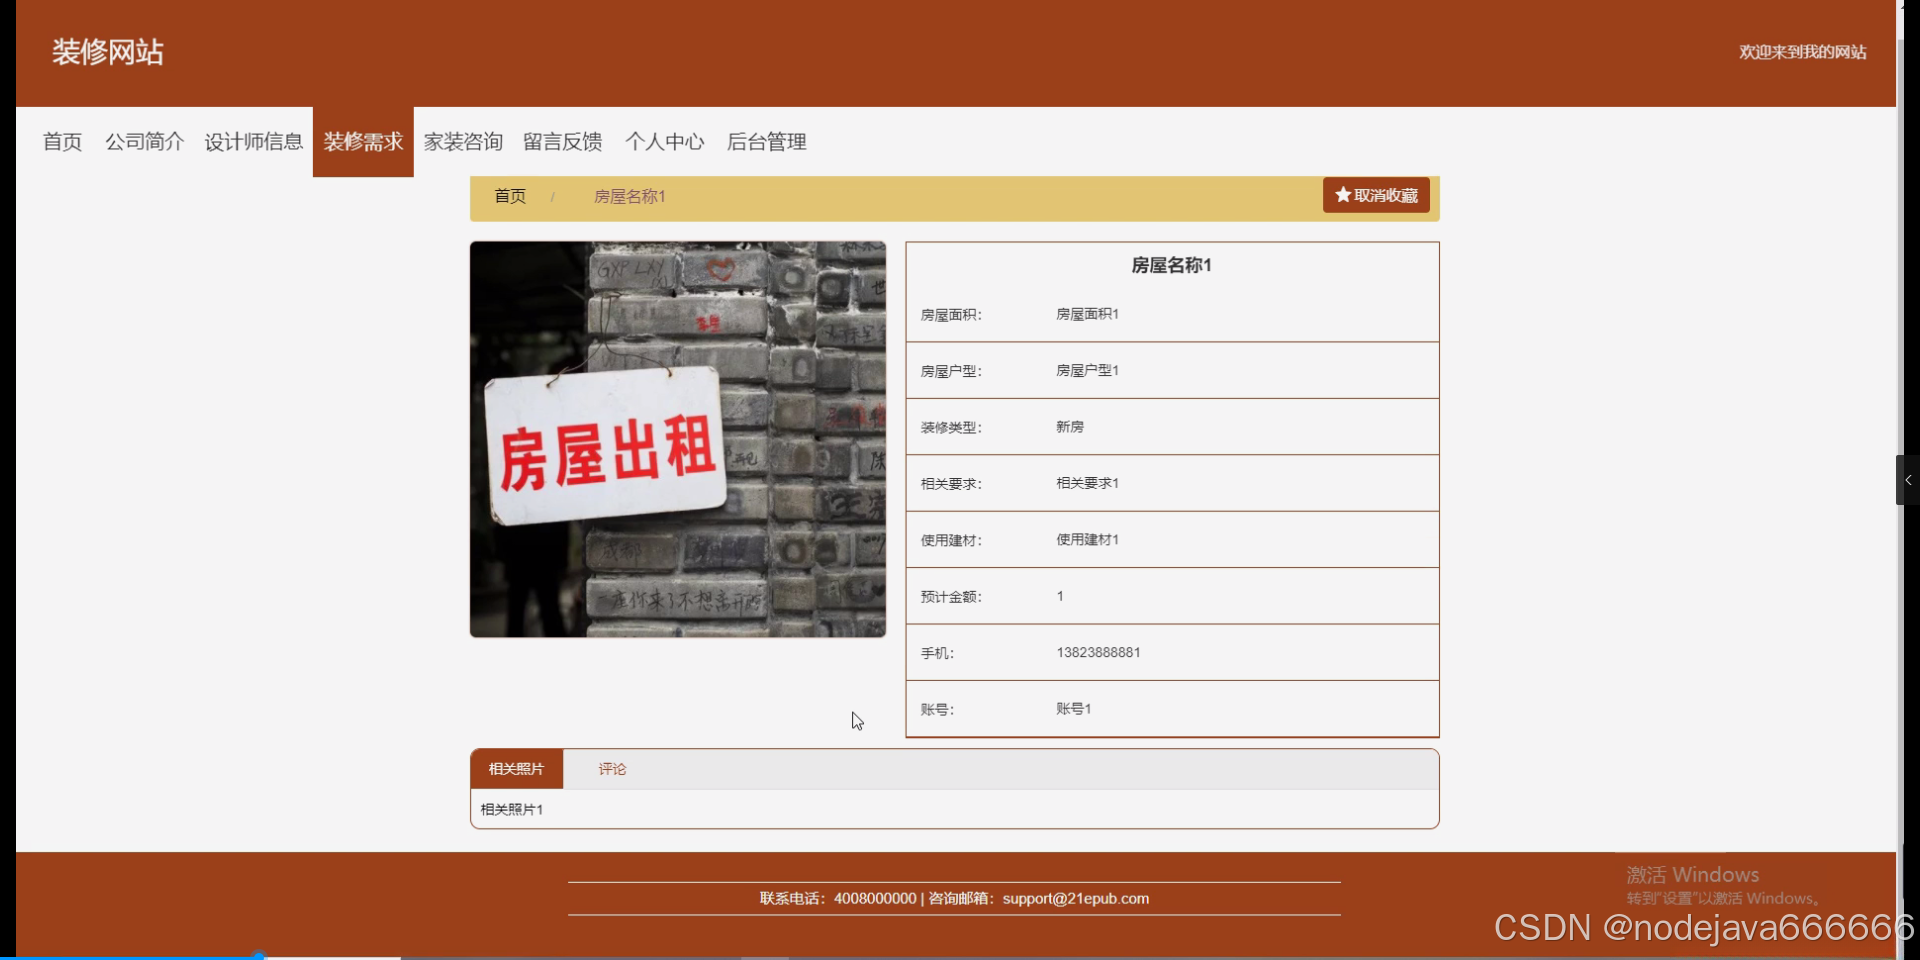Click the 相关要求1 value
1920x960 pixels.
coord(1087,483)
